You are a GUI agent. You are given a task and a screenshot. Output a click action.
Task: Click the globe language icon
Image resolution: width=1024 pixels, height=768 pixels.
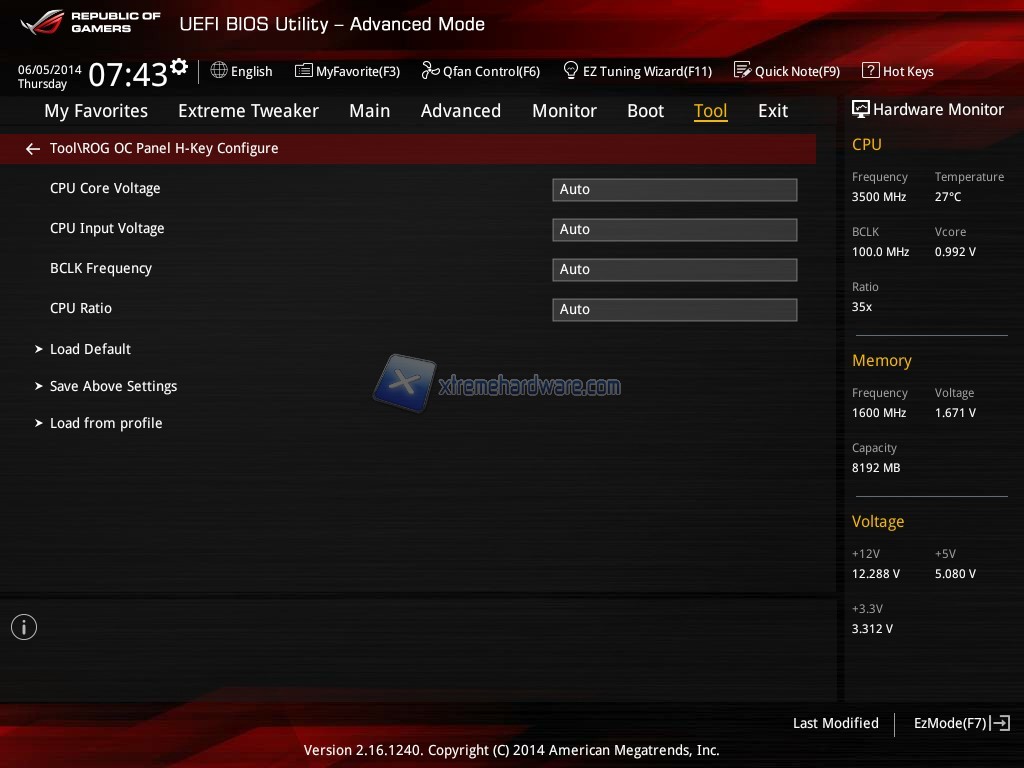(219, 71)
